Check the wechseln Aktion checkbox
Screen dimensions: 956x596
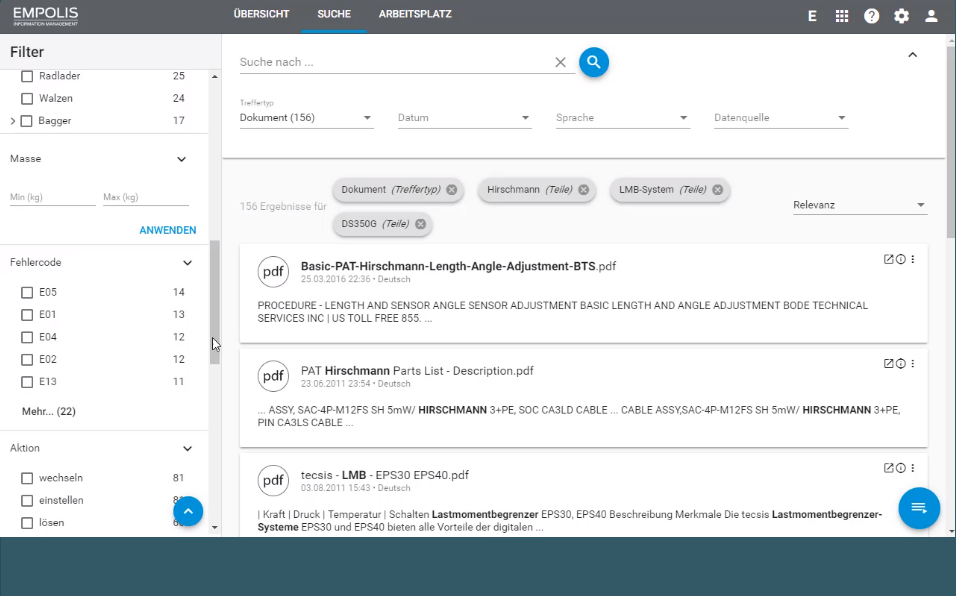click(x=27, y=478)
